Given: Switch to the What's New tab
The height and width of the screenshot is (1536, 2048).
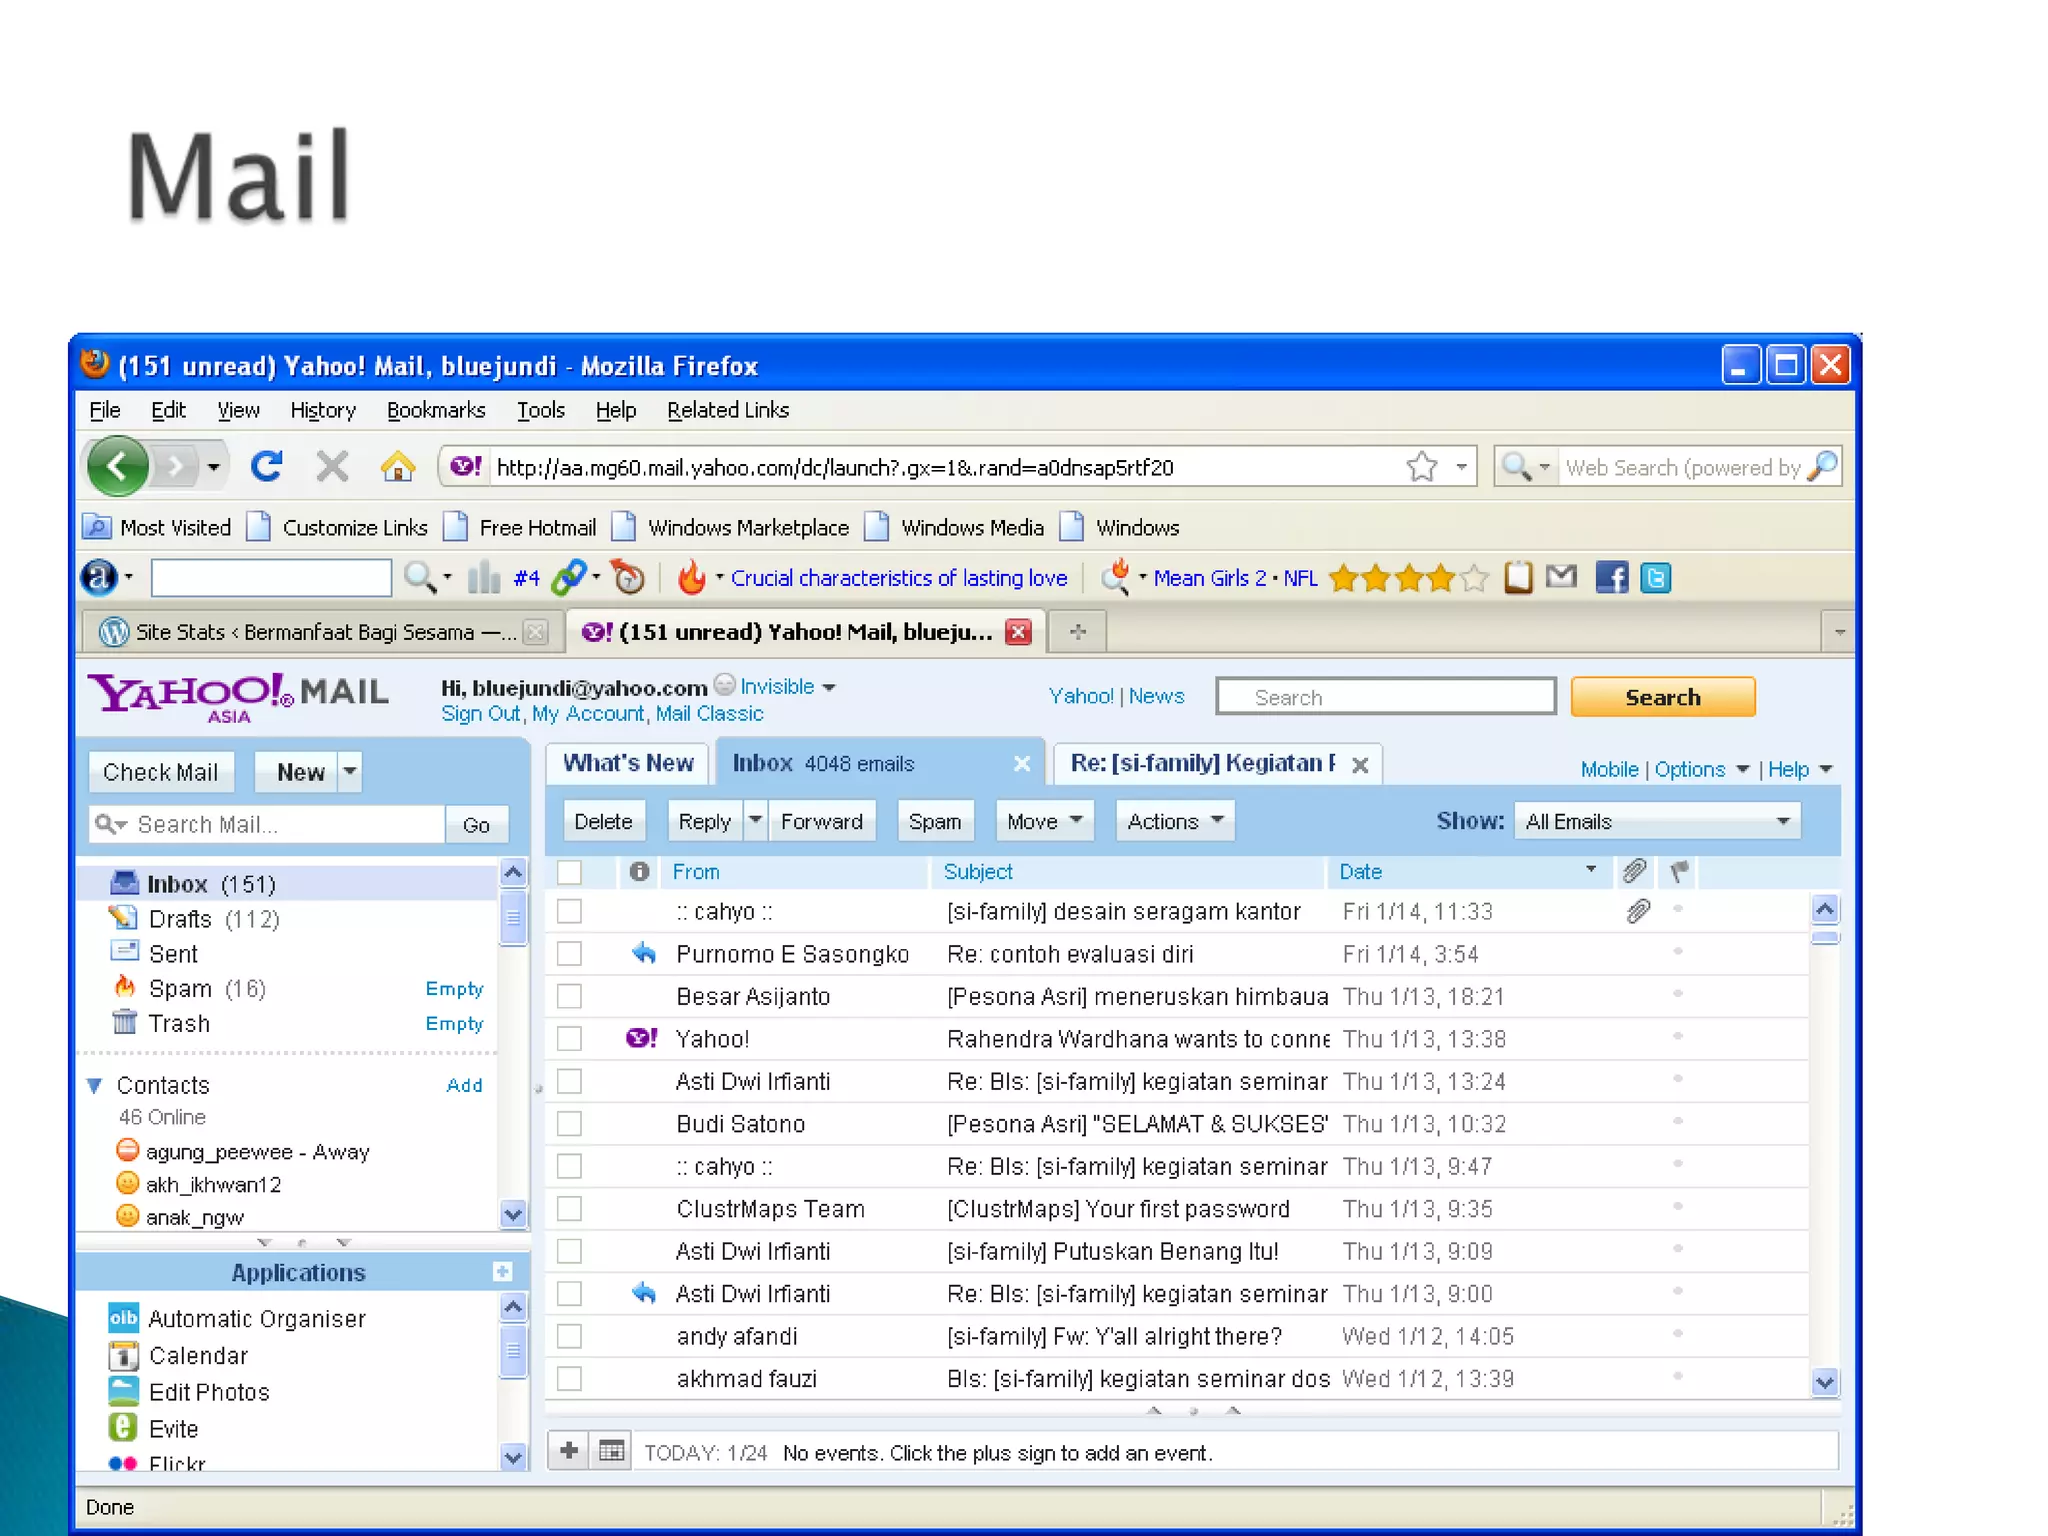Looking at the screenshot, I should point(627,764).
